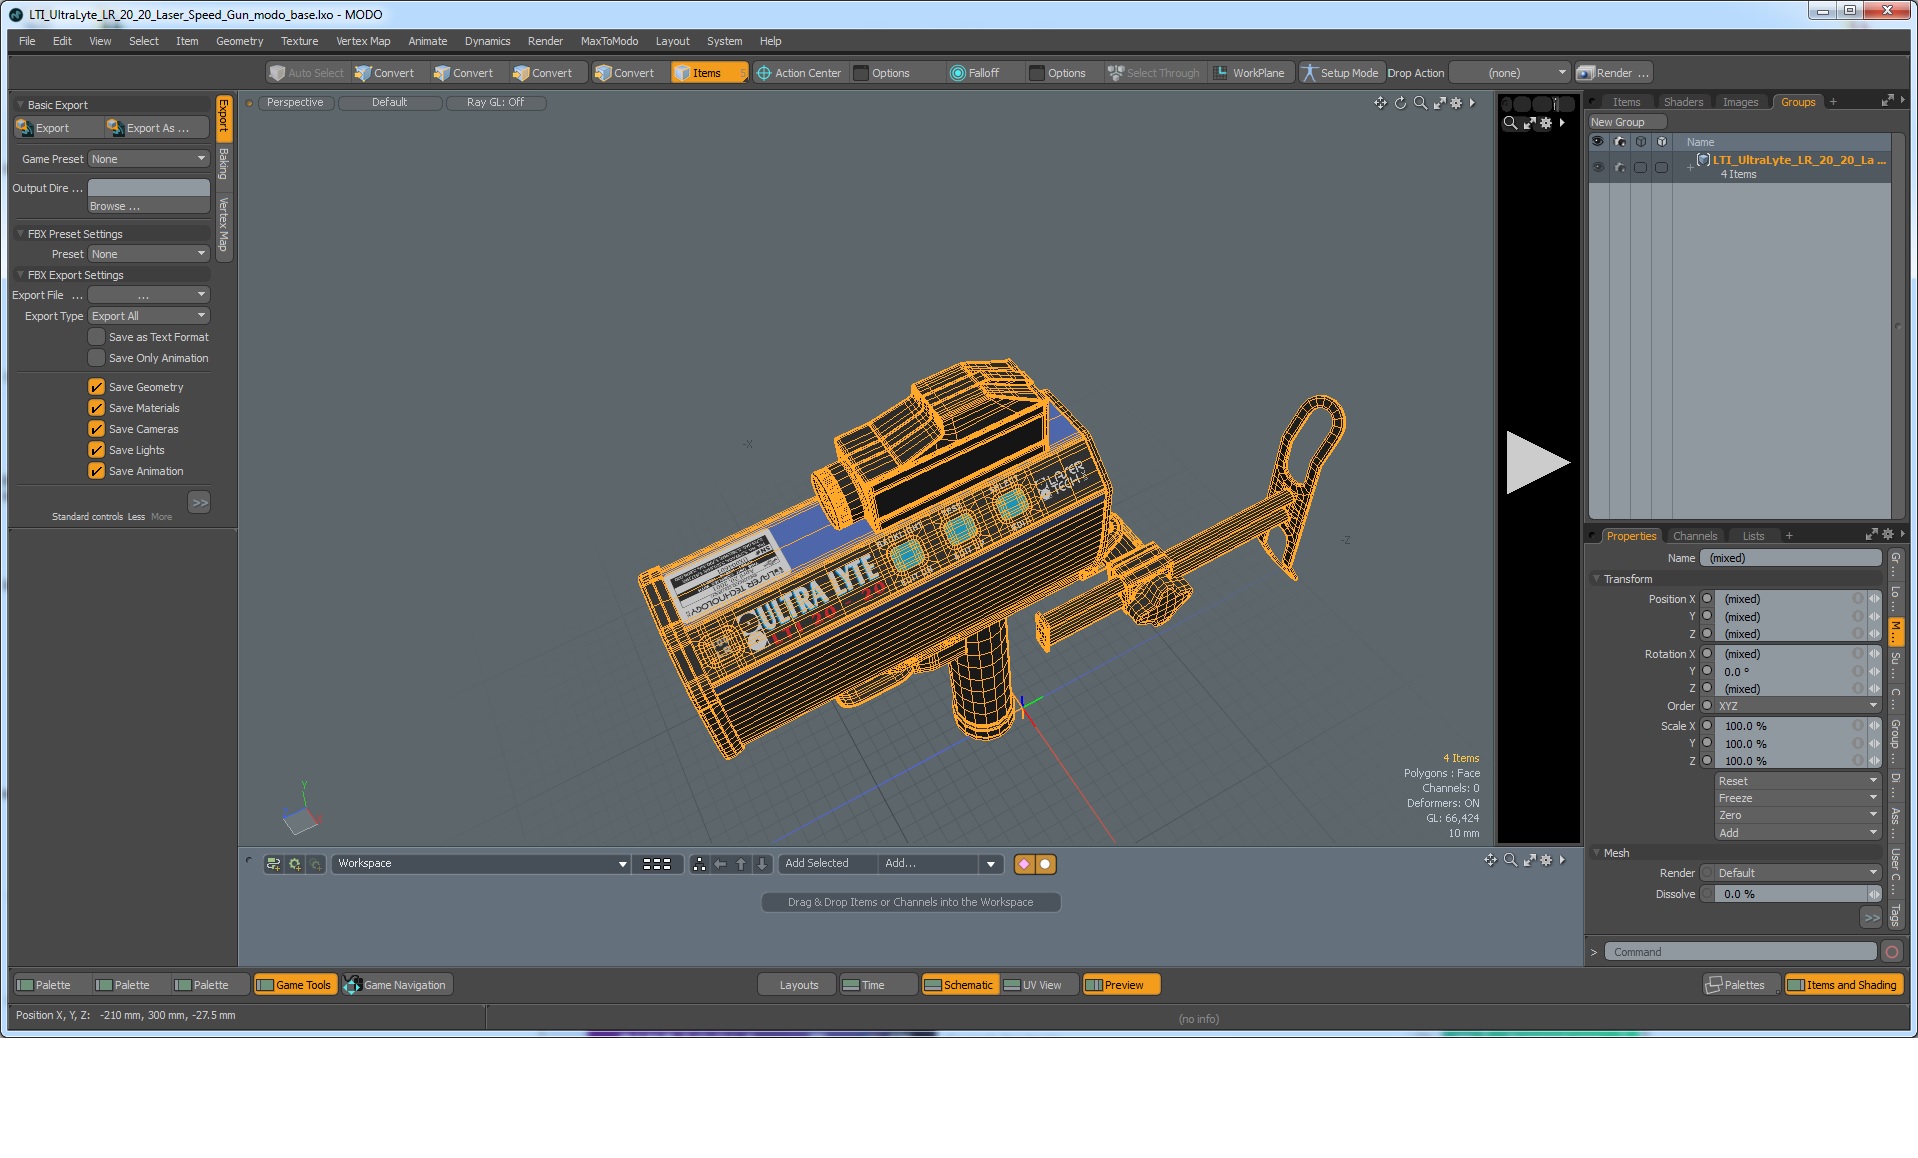Image resolution: width=1918 pixels, height=1158 pixels.
Task: Click Ray GL: Off button
Action: 495,102
